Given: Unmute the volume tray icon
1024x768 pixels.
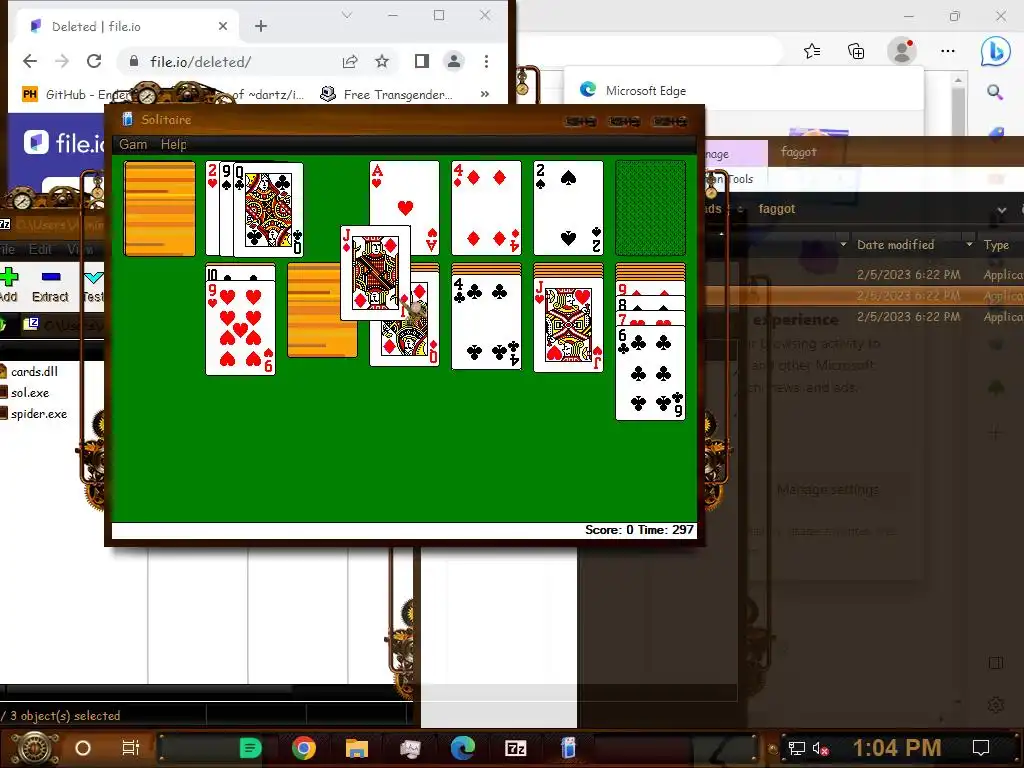Looking at the screenshot, I should pos(821,748).
